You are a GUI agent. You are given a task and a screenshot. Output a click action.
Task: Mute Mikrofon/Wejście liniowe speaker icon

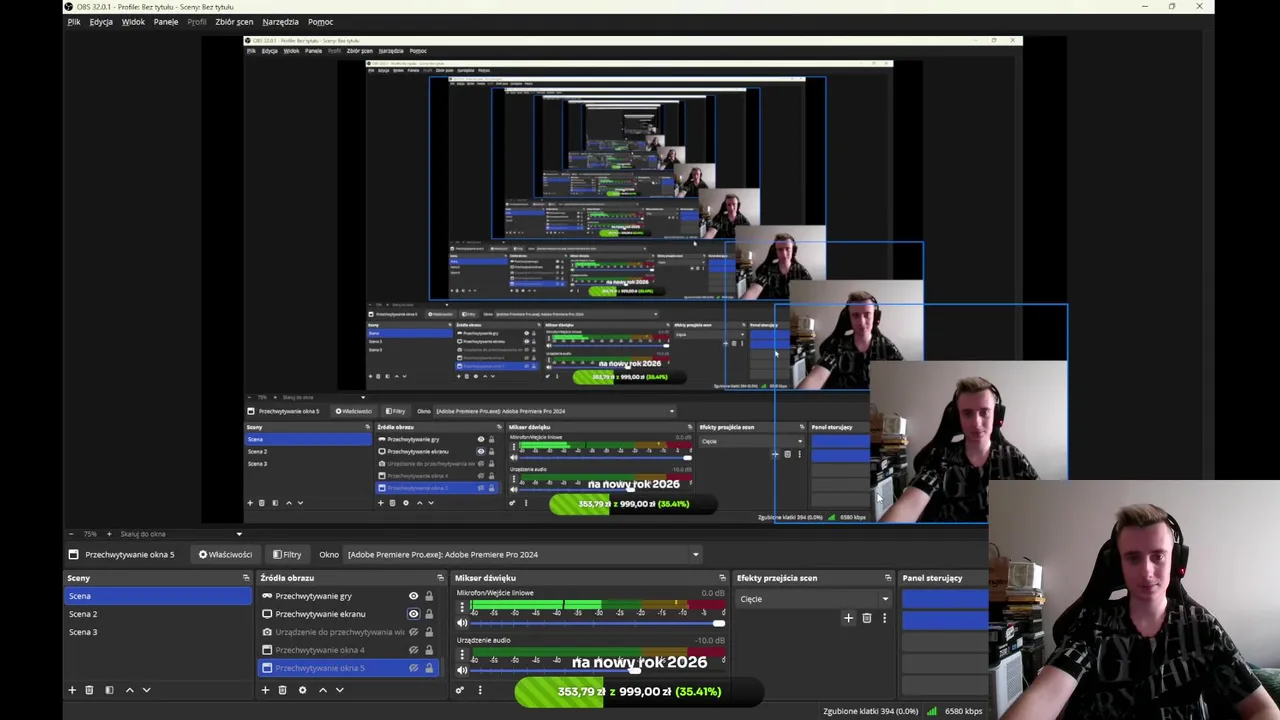click(462, 623)
